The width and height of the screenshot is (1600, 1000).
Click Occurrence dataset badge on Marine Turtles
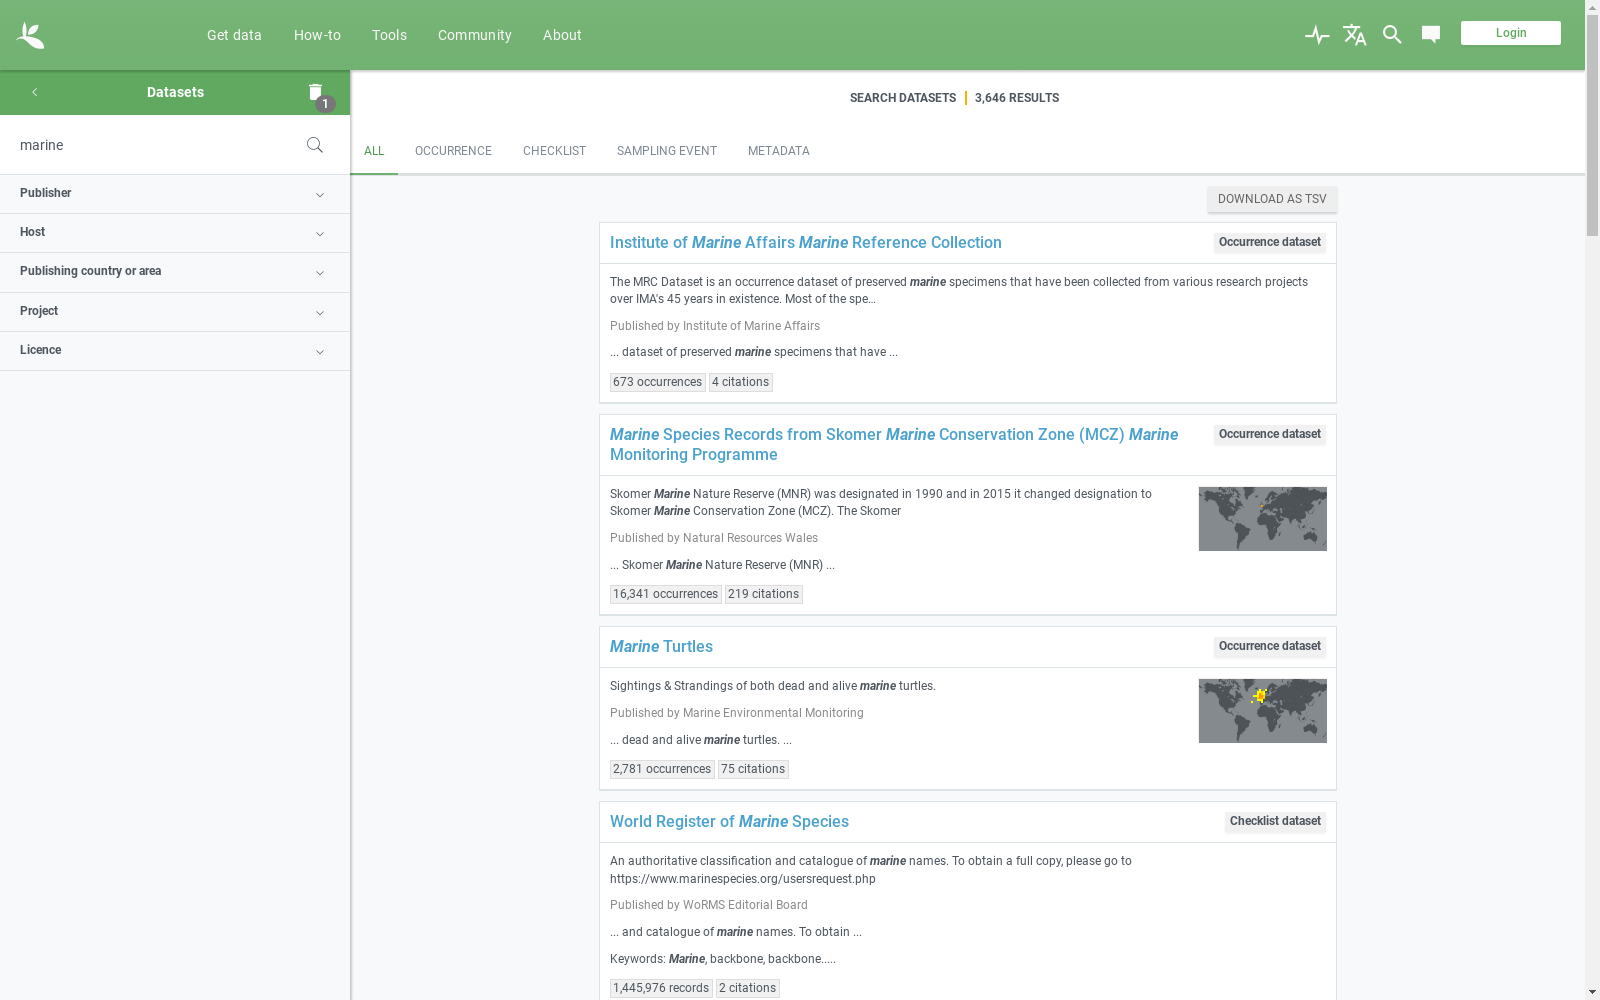pyautogui.click(x=1270, y=647)
